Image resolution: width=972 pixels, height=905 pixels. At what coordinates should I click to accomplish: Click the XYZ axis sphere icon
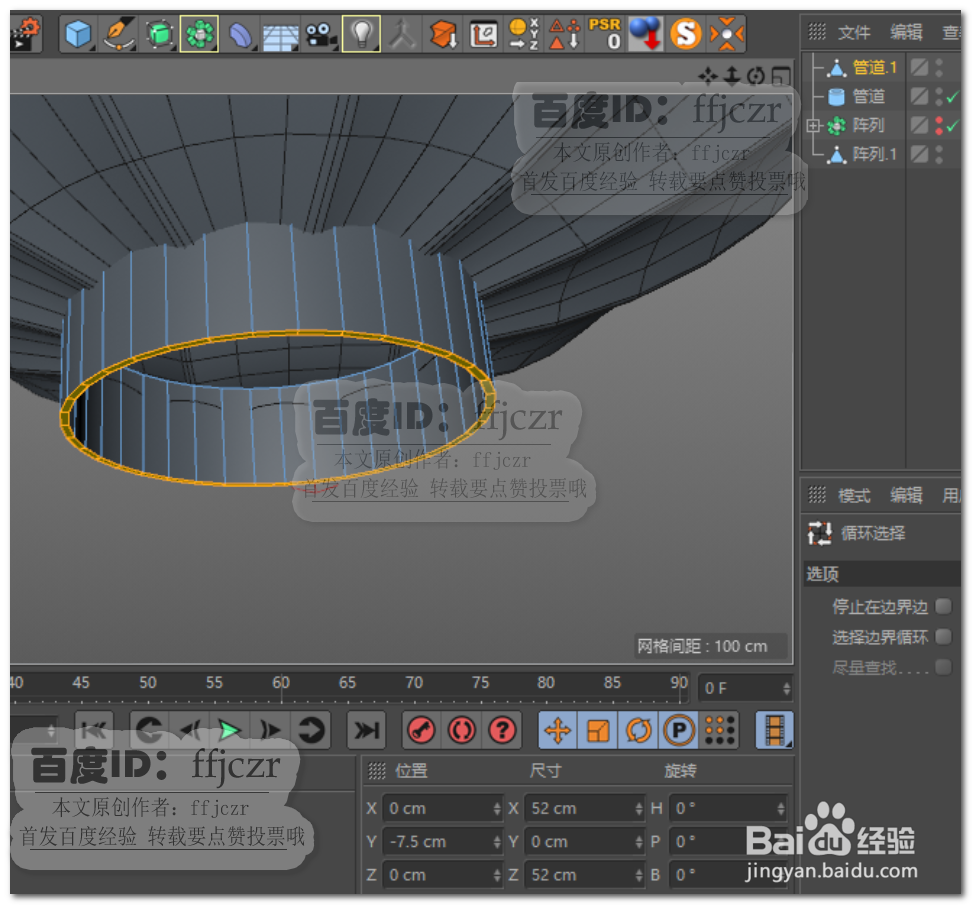click(524, 34)
